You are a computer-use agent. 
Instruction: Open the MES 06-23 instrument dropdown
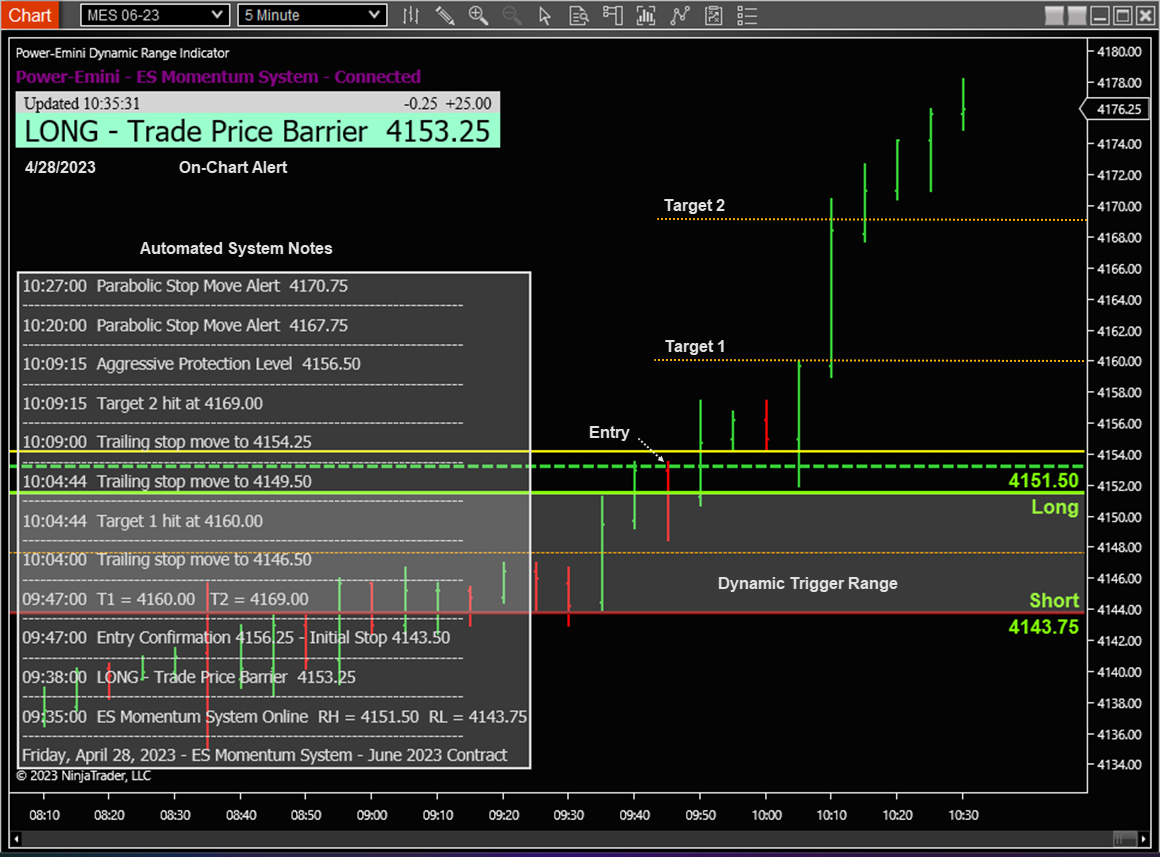153,15
